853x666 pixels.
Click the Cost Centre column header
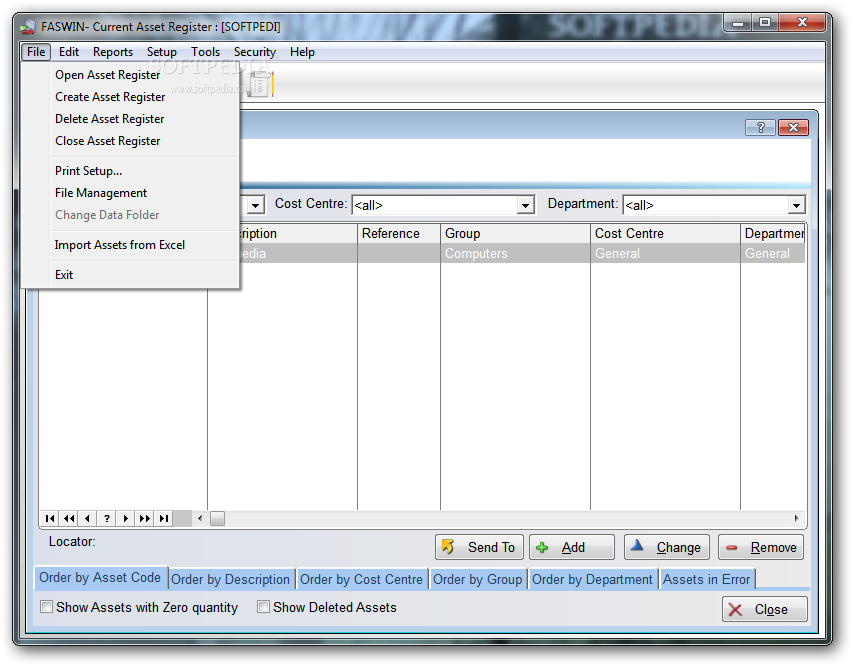pyautogui.click(x=665, y=233)
